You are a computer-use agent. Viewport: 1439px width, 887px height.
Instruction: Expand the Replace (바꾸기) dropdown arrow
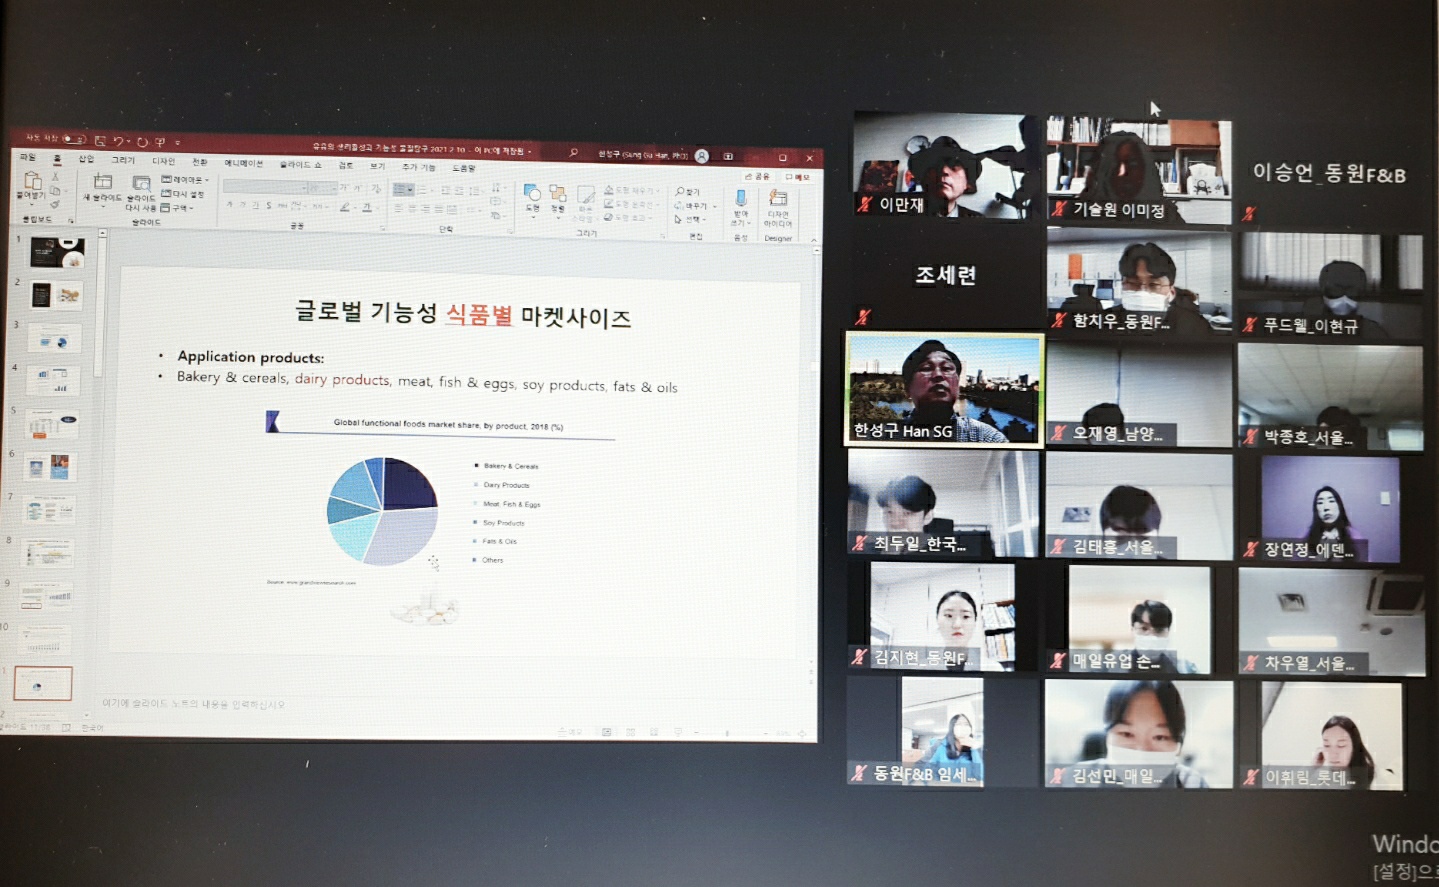pyautogui.click(x=715, y=207)
